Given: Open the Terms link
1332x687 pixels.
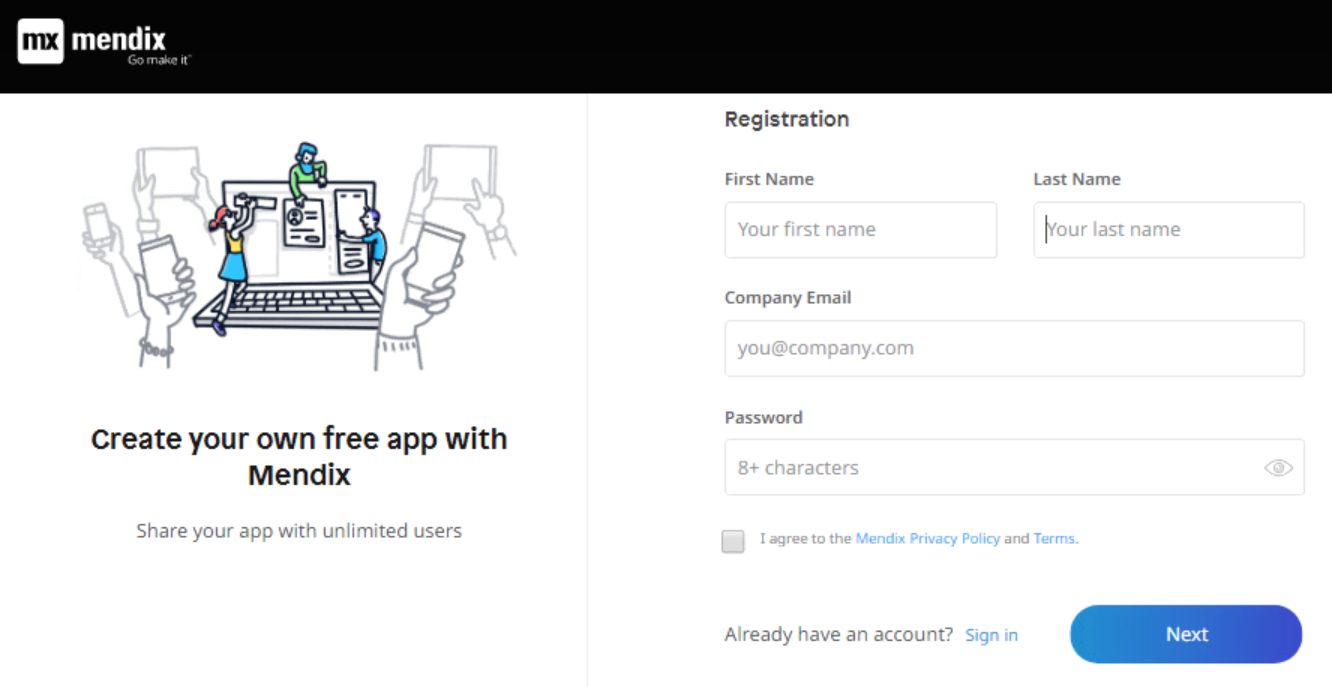Looking at the screenshot, I should (x=1054, y=538).
